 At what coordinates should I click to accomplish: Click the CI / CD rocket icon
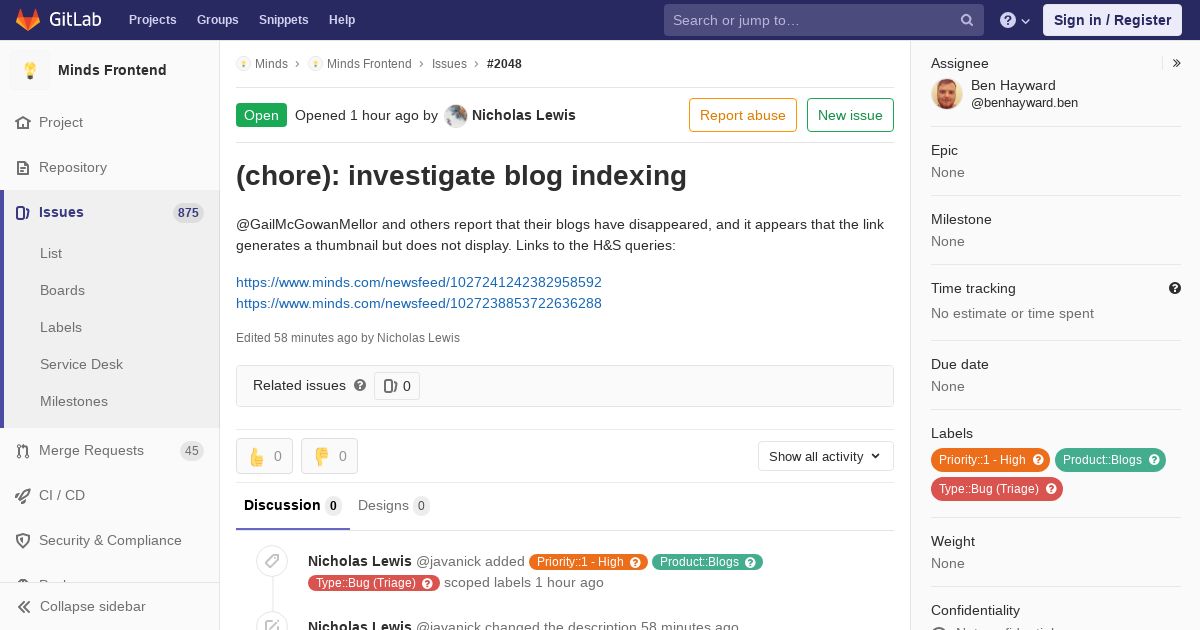point(23,496)
